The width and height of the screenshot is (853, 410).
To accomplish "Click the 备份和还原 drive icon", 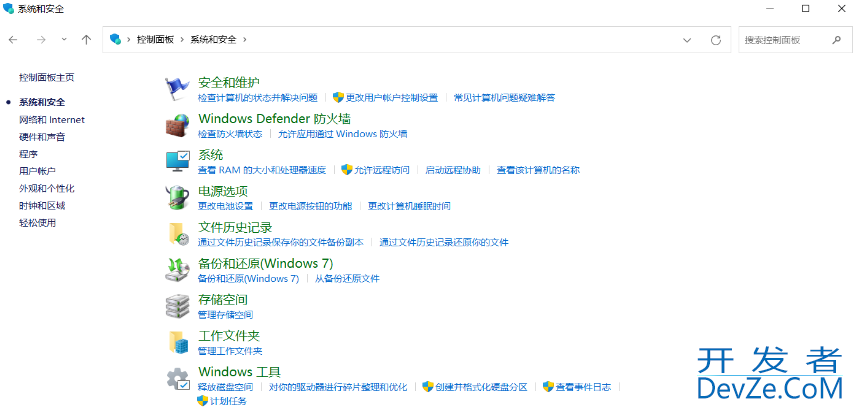I will 177,270.
